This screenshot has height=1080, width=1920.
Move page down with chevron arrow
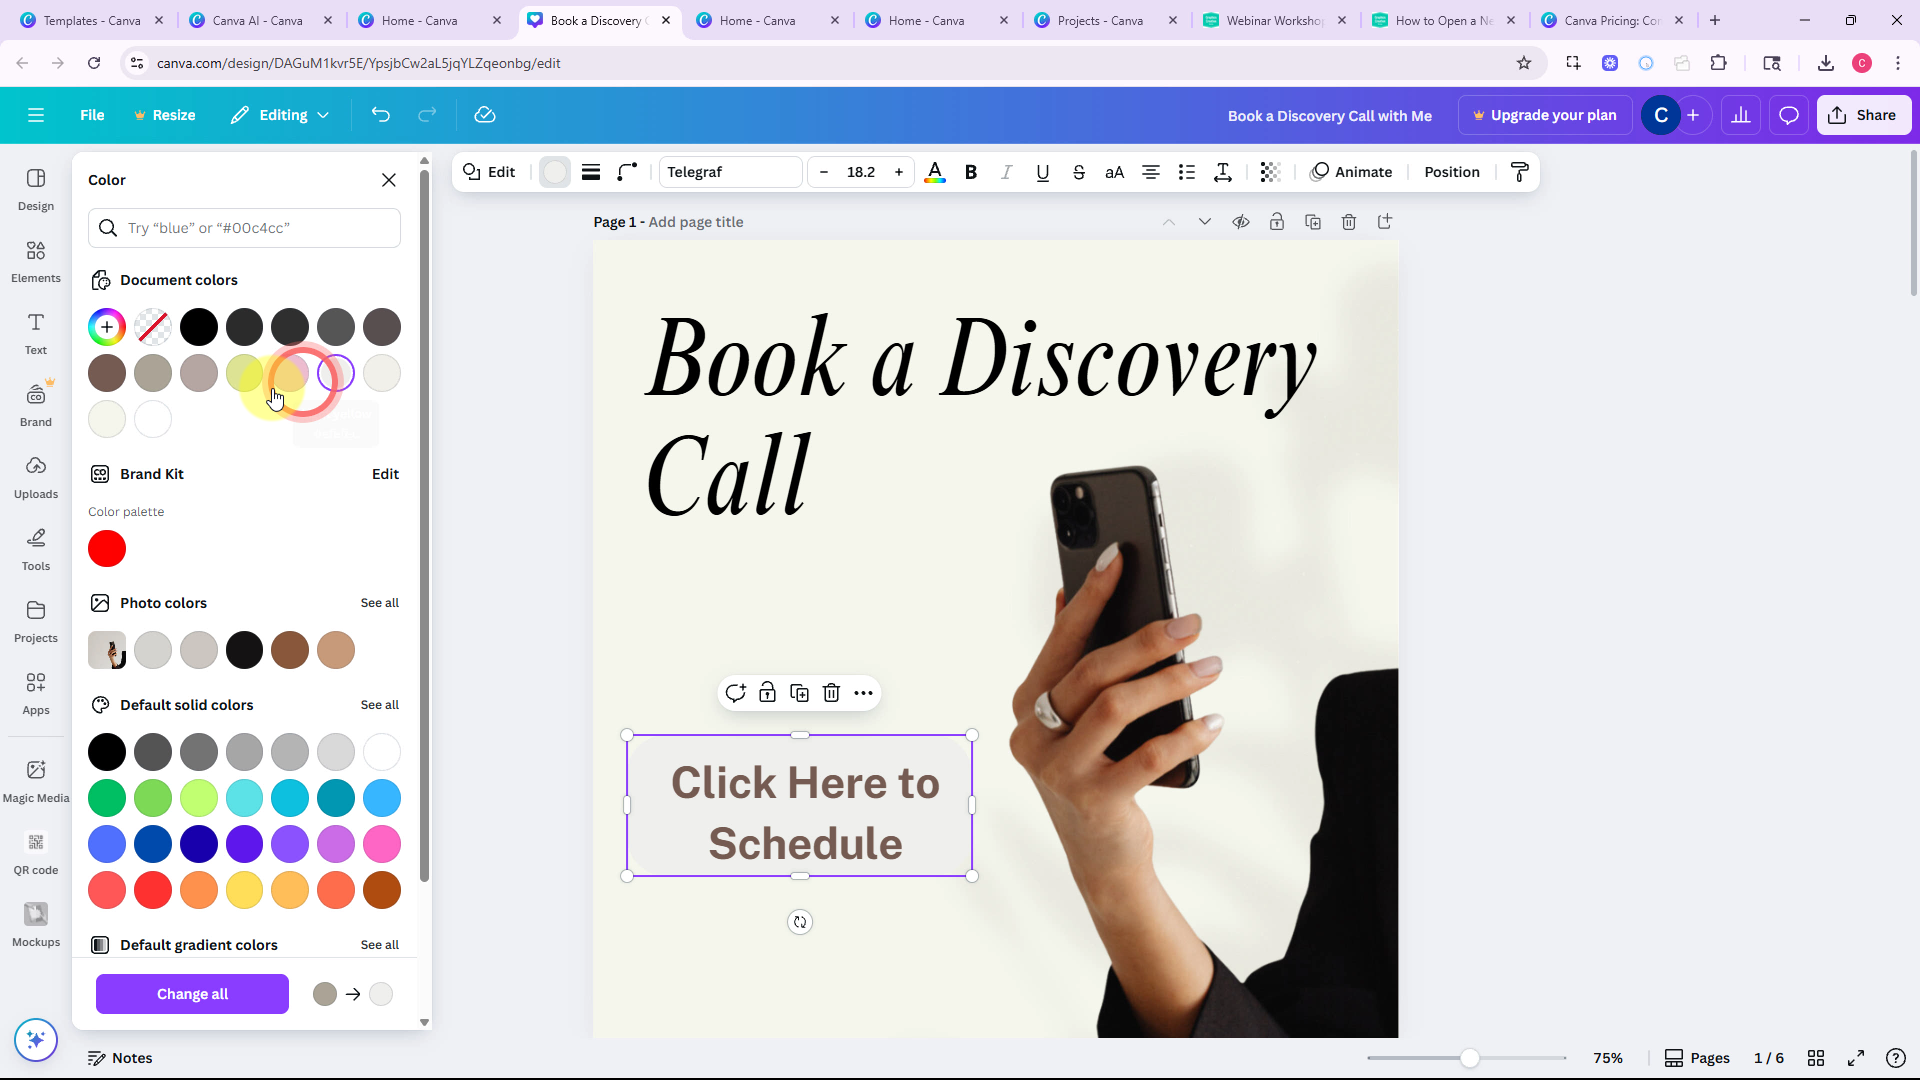1205,222
